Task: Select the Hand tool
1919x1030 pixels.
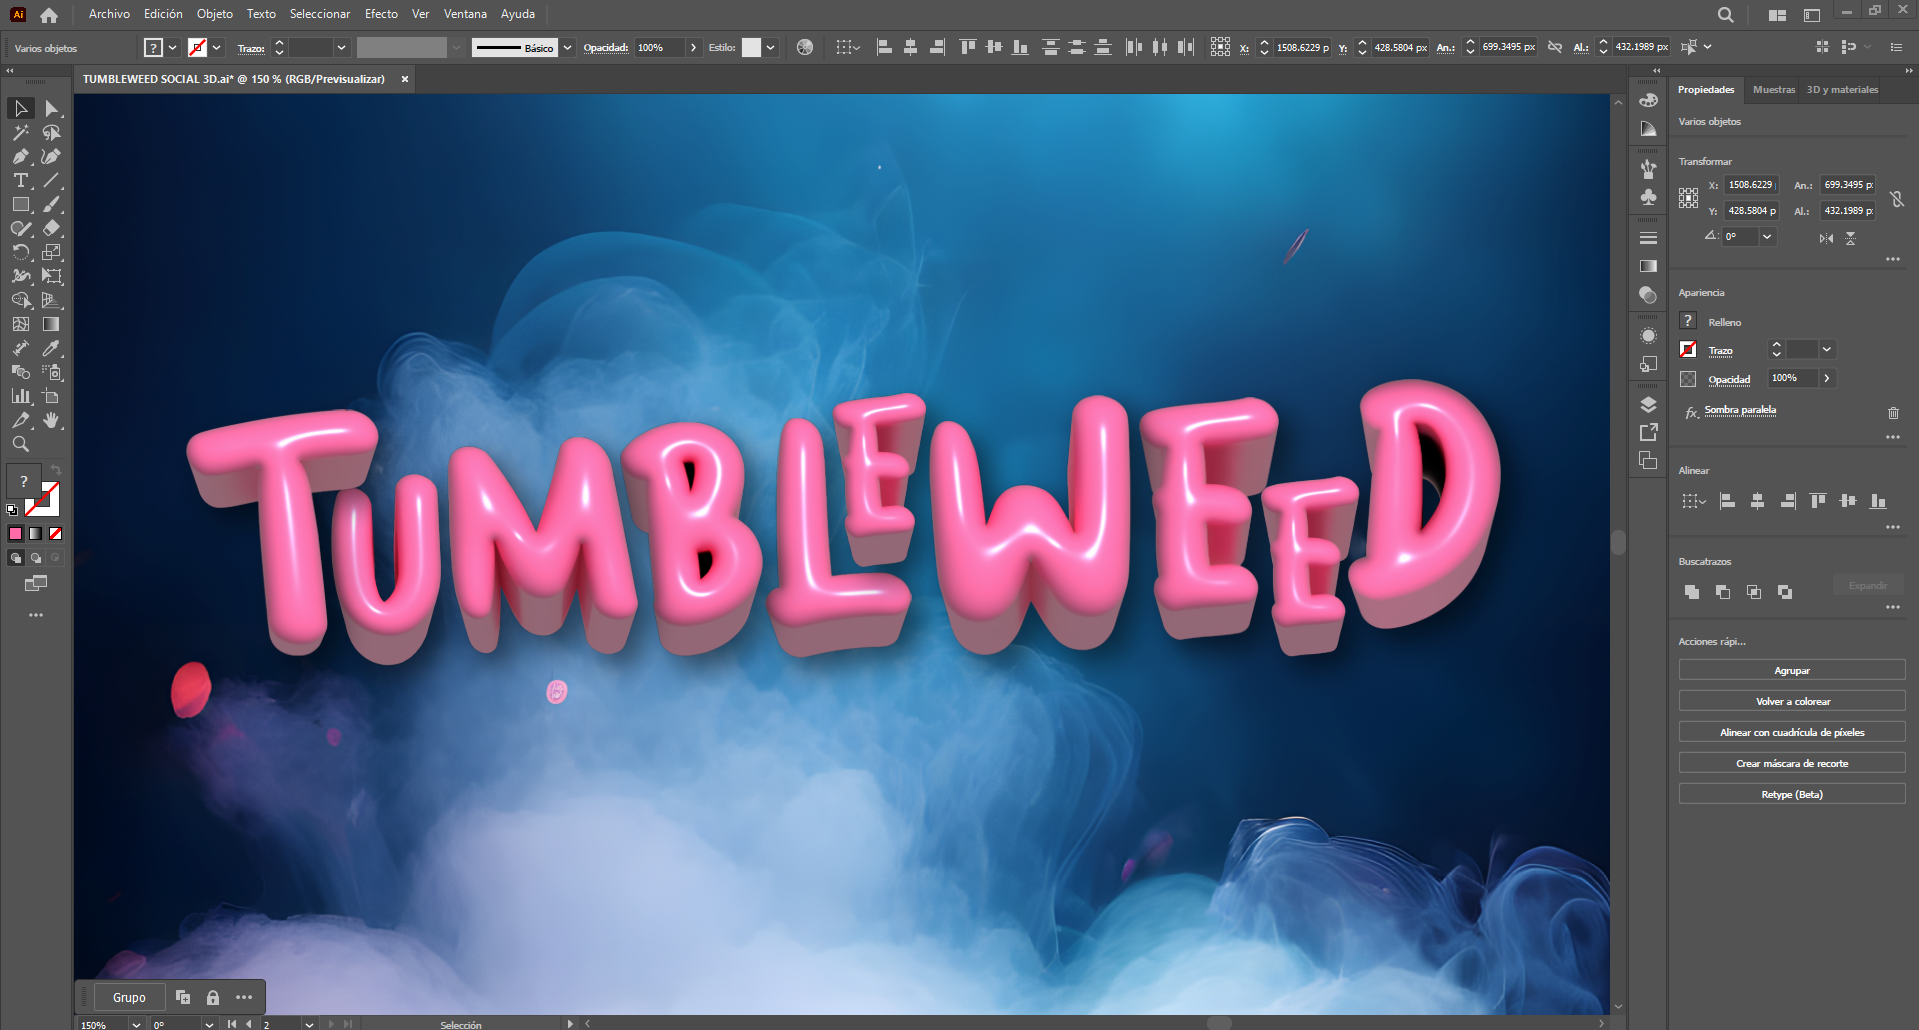Action: pyautogui.click(x=52, y=420)
